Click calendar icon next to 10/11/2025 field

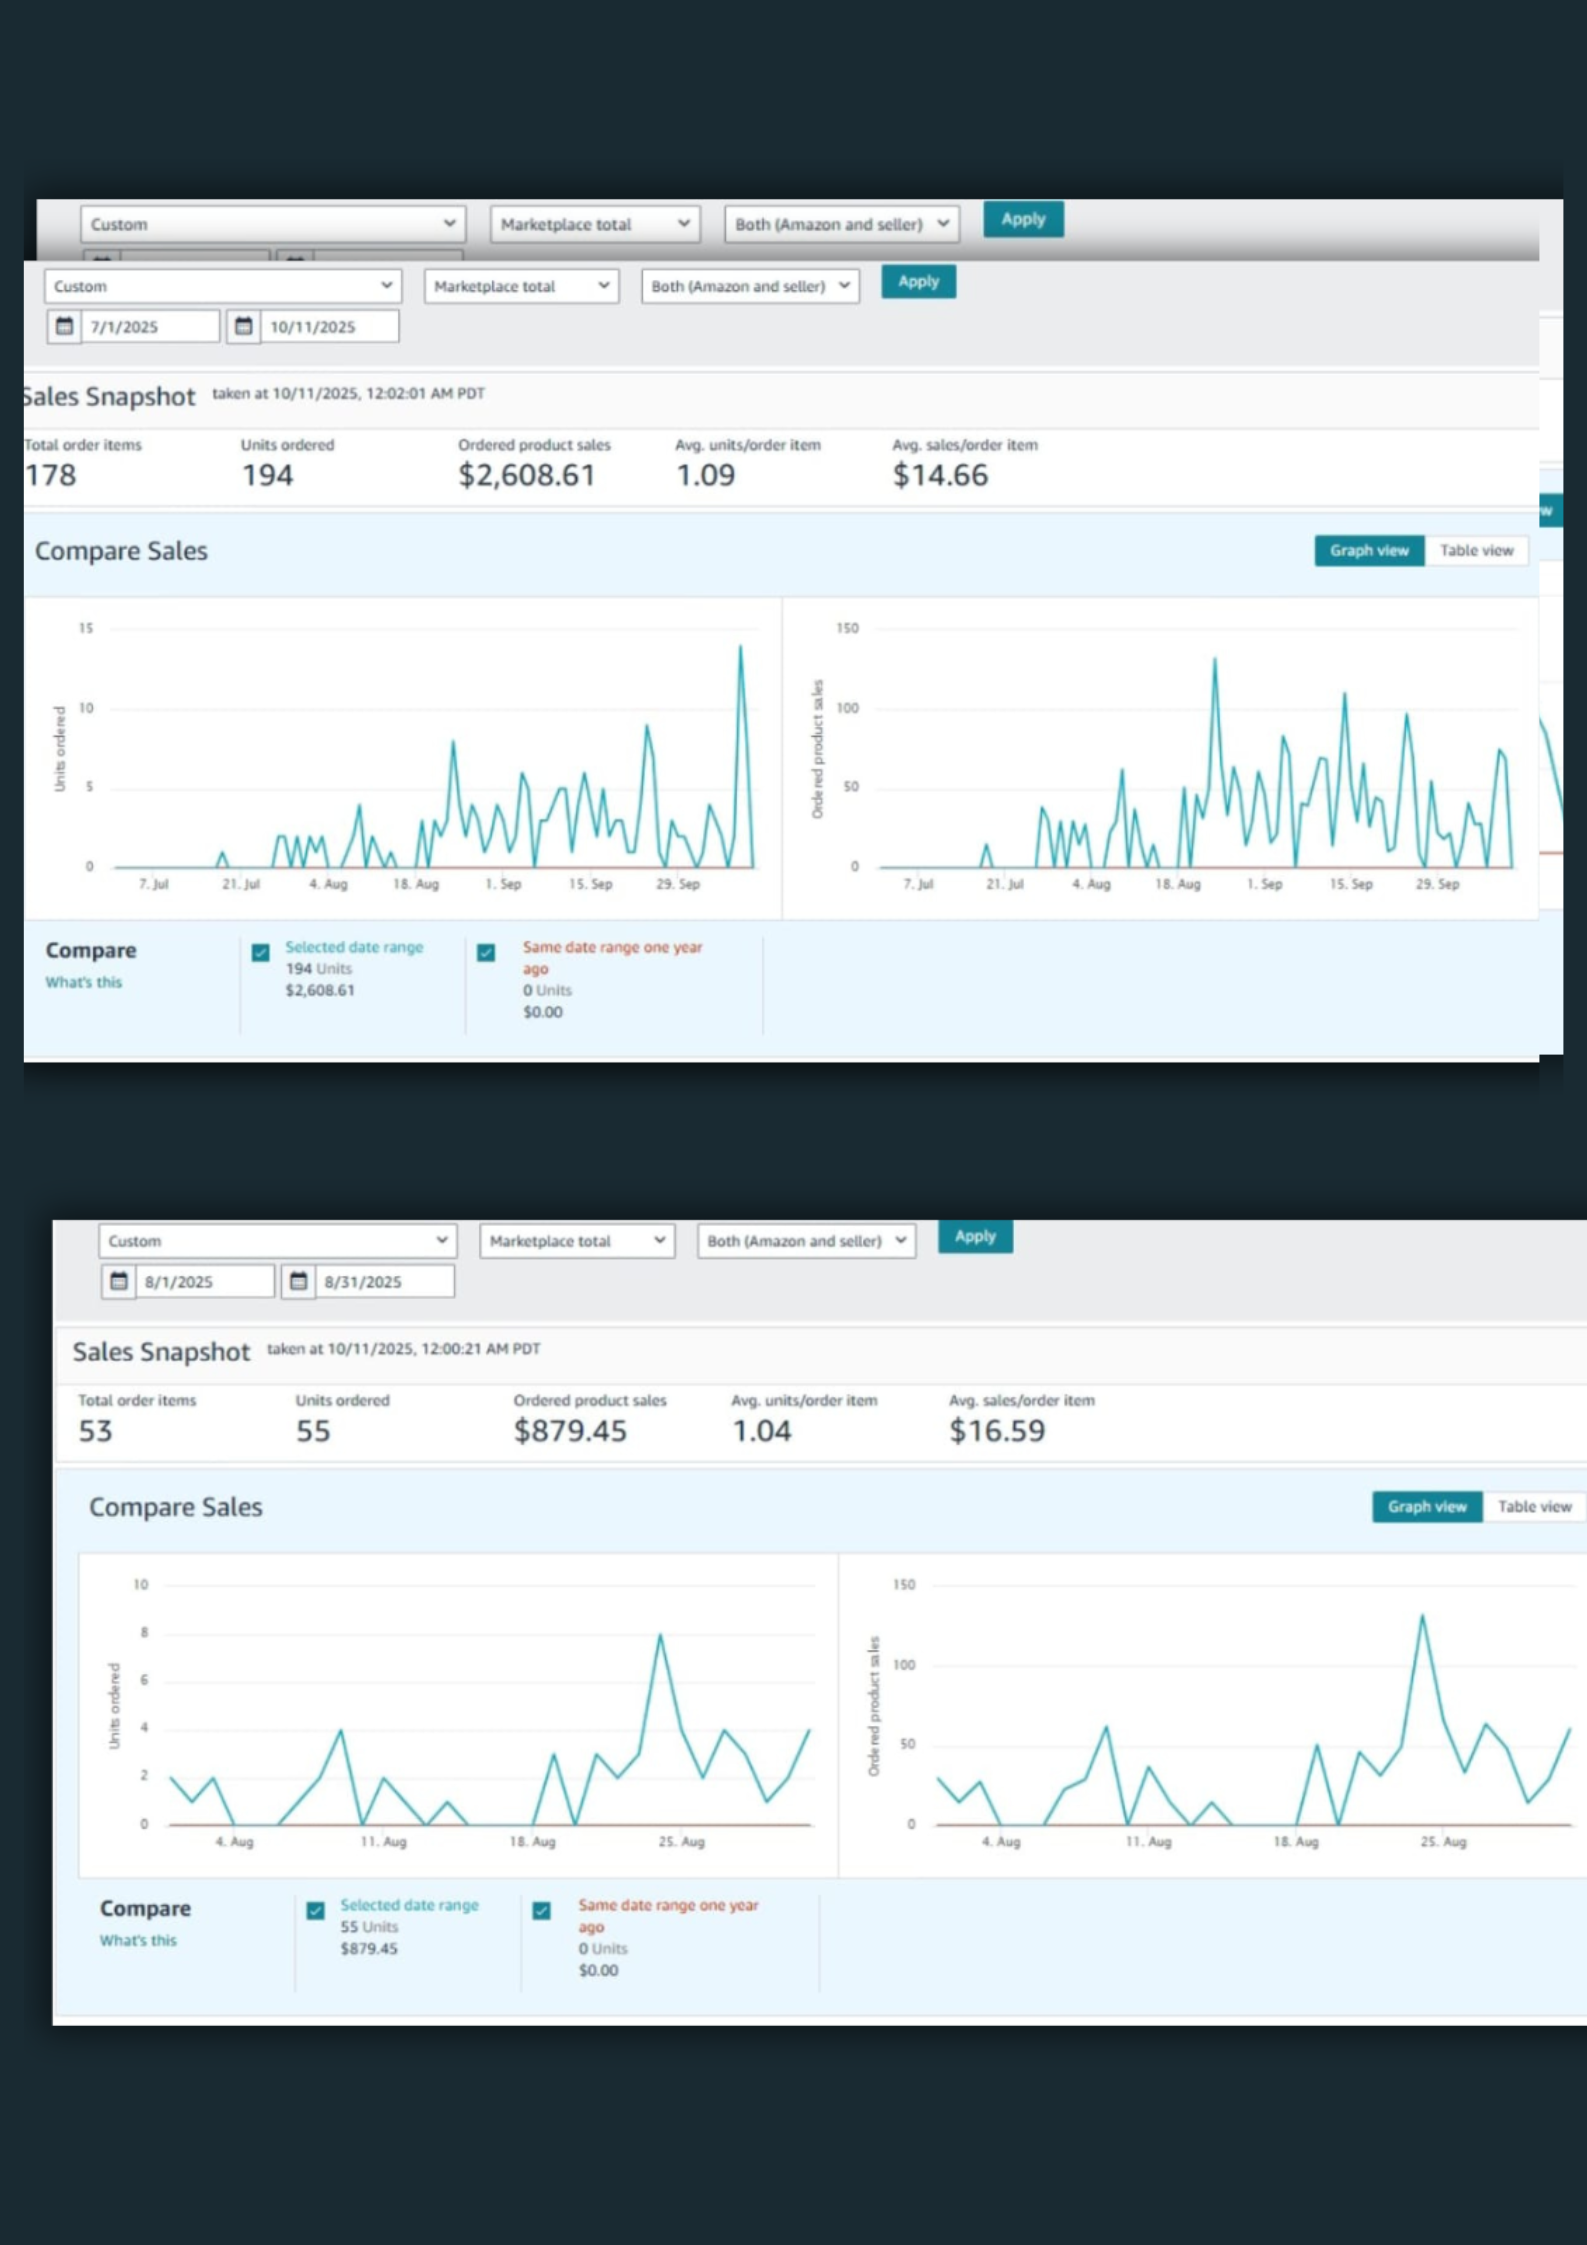point(243,326)
